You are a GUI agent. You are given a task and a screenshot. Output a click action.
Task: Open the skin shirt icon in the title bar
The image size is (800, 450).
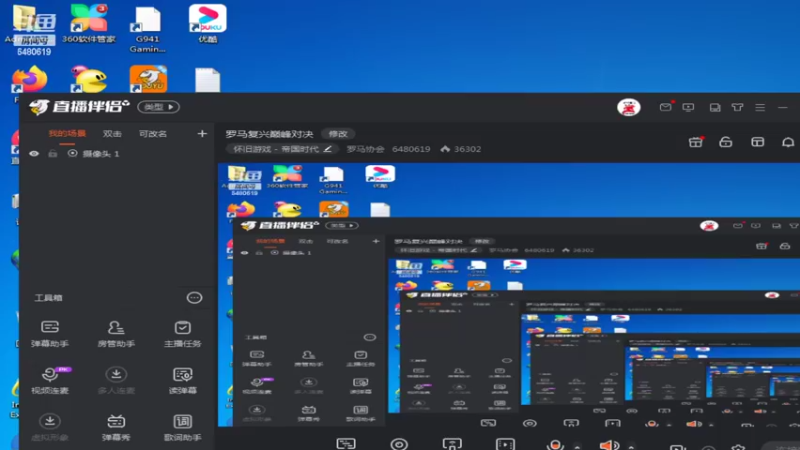coord(737,107)
